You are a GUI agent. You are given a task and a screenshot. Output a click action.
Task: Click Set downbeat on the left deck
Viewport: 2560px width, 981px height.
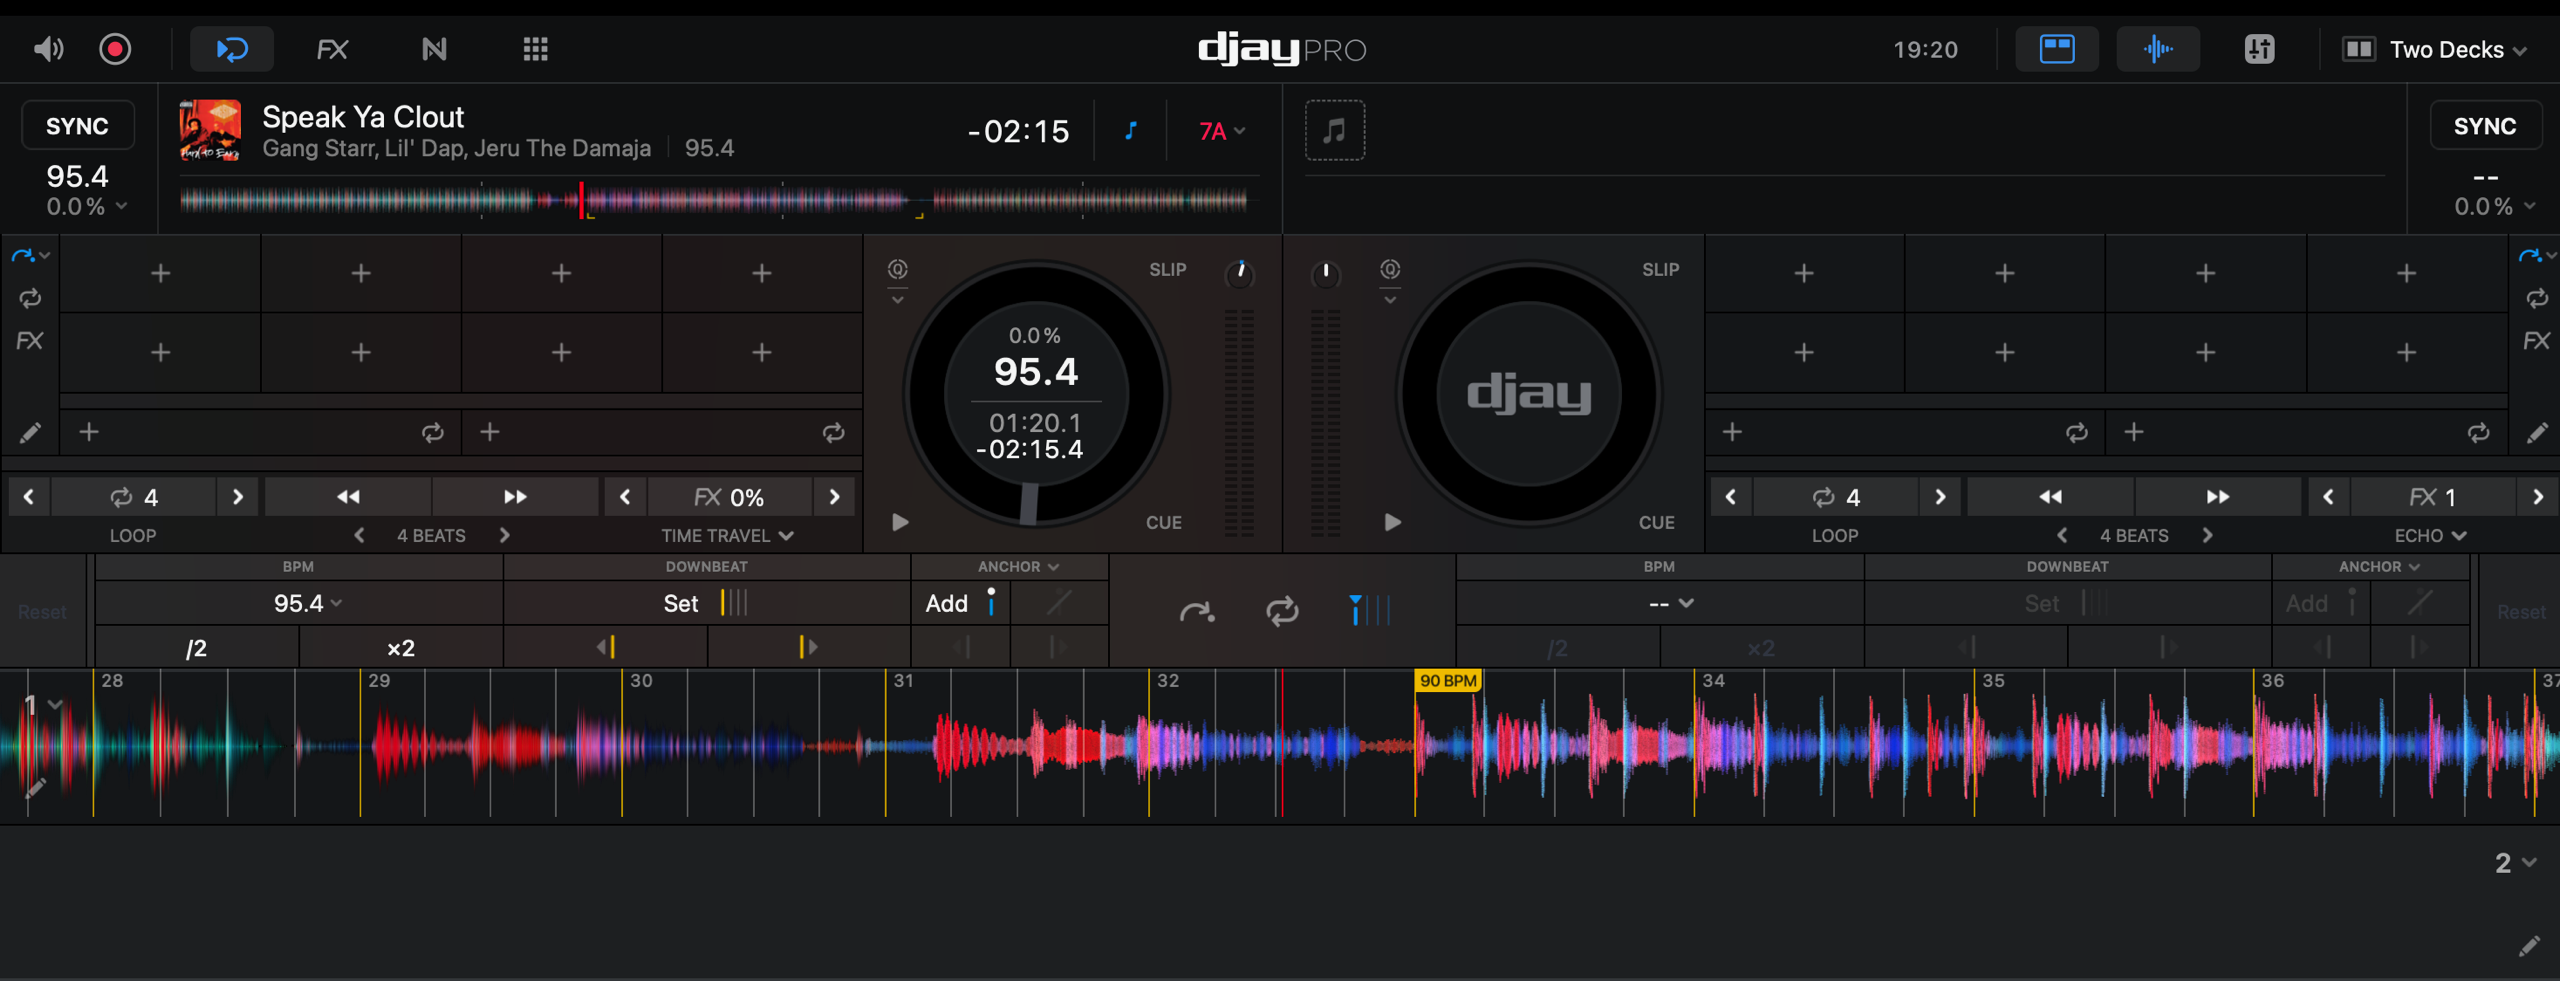(705, 603)
